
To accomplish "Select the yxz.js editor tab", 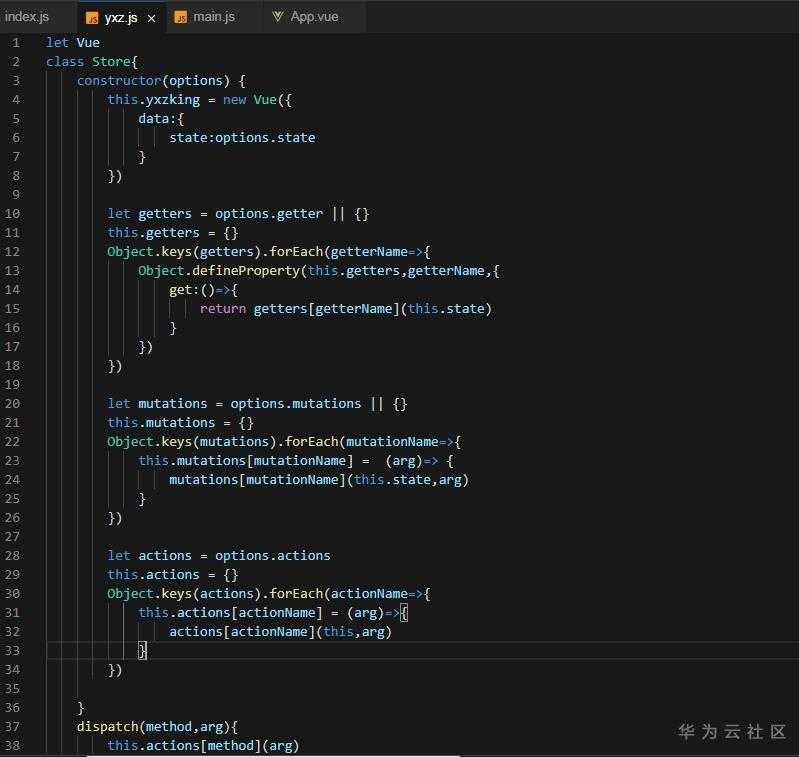I will pyautogui.click(x=121, y=18).
